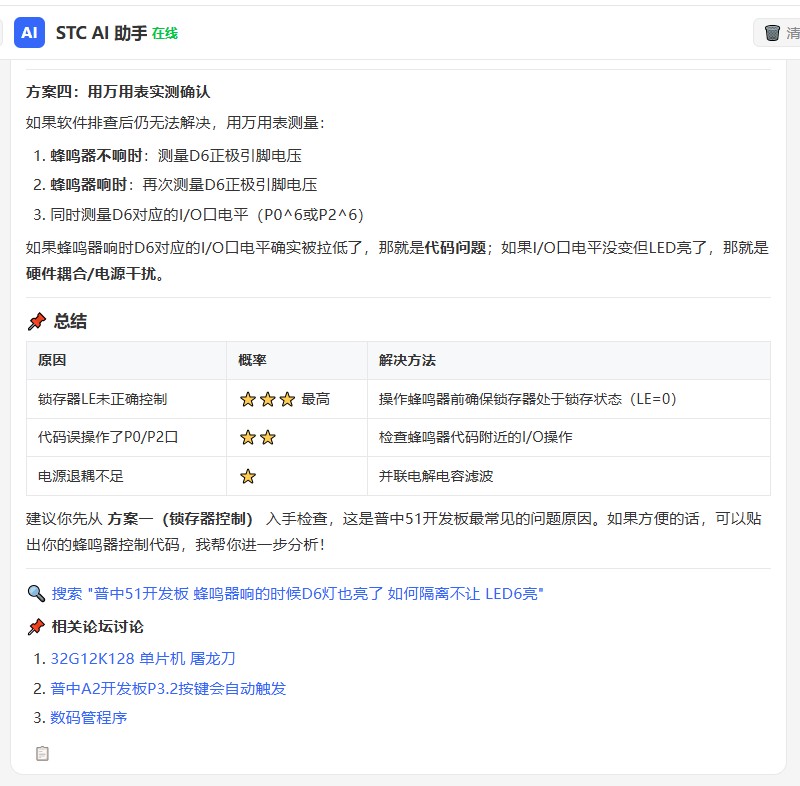Open the forum link 普中A2开发板P3.2按键会自动触发
Image resolution: width=800 pixels, height=786 pixels.
click(168, 689)
